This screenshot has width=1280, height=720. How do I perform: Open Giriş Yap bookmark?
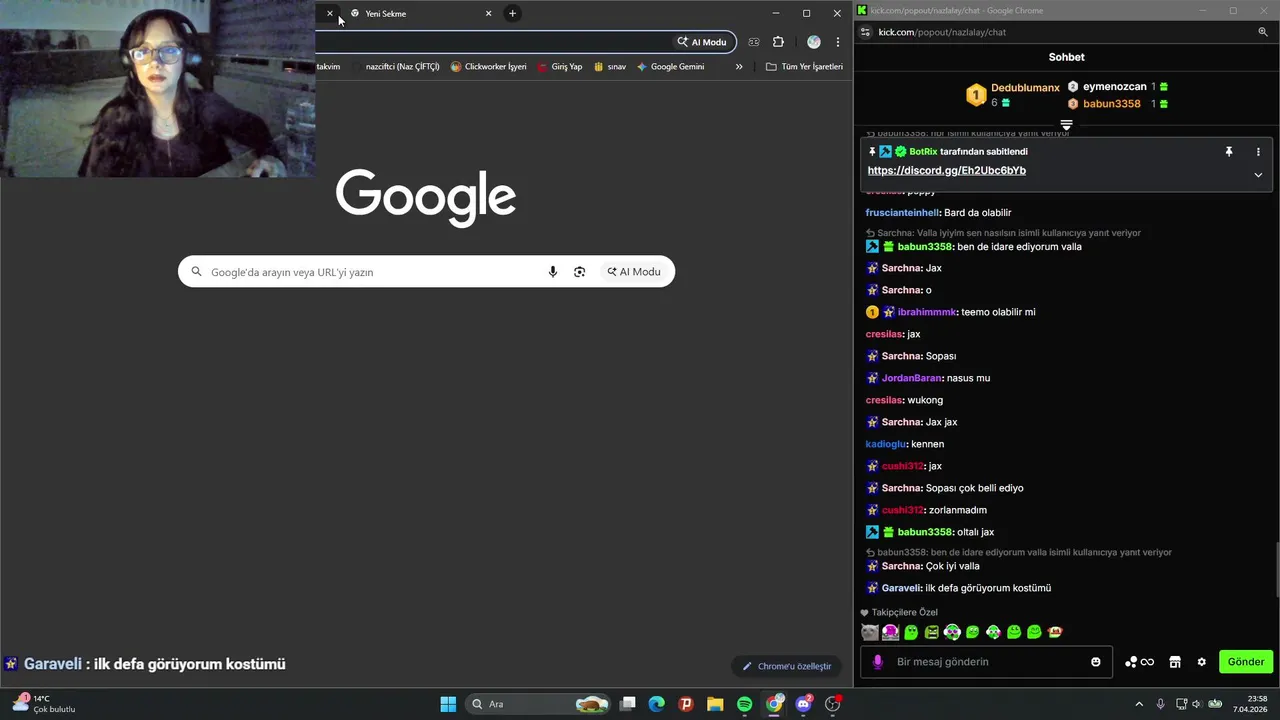tap(560, 67)
